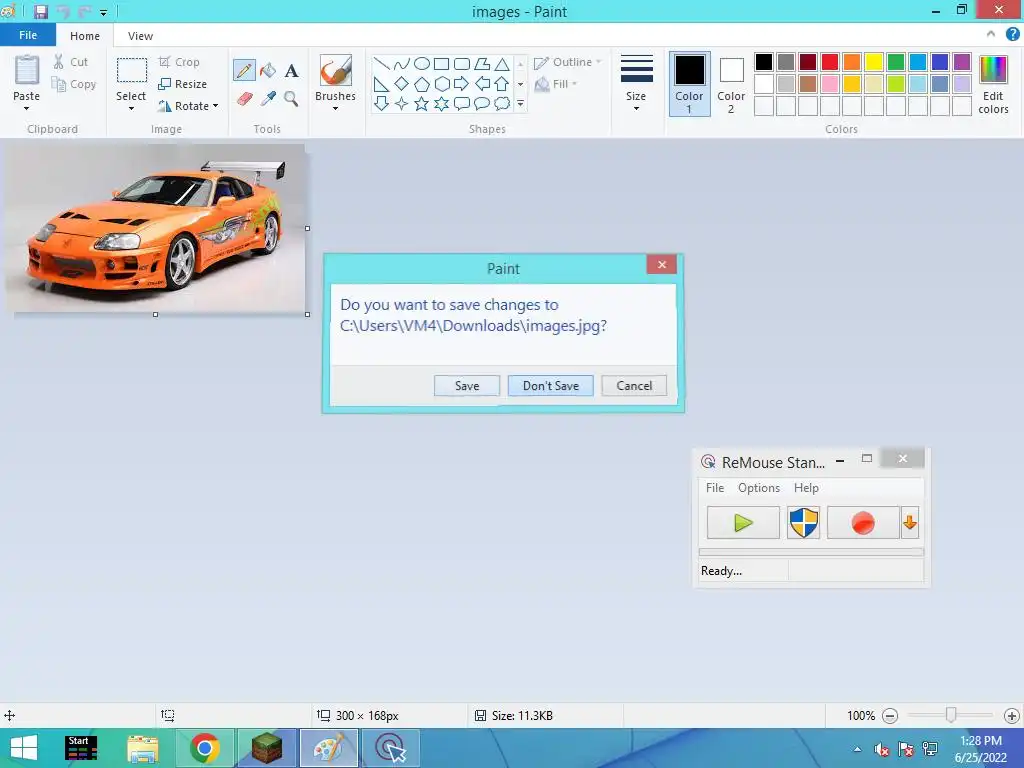
Task: Choose the Triangle shape
Action: point(502,63)
